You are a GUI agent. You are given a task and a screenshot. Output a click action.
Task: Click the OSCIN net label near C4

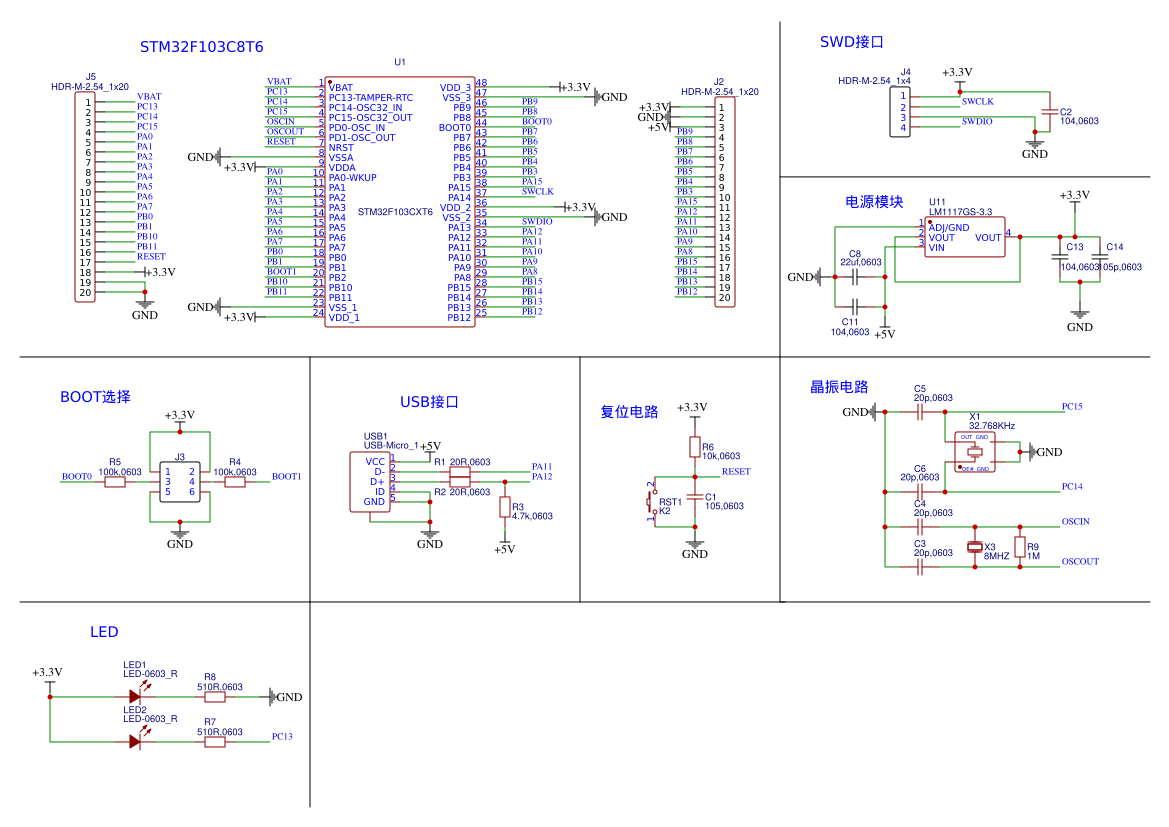click(1076, 521)
